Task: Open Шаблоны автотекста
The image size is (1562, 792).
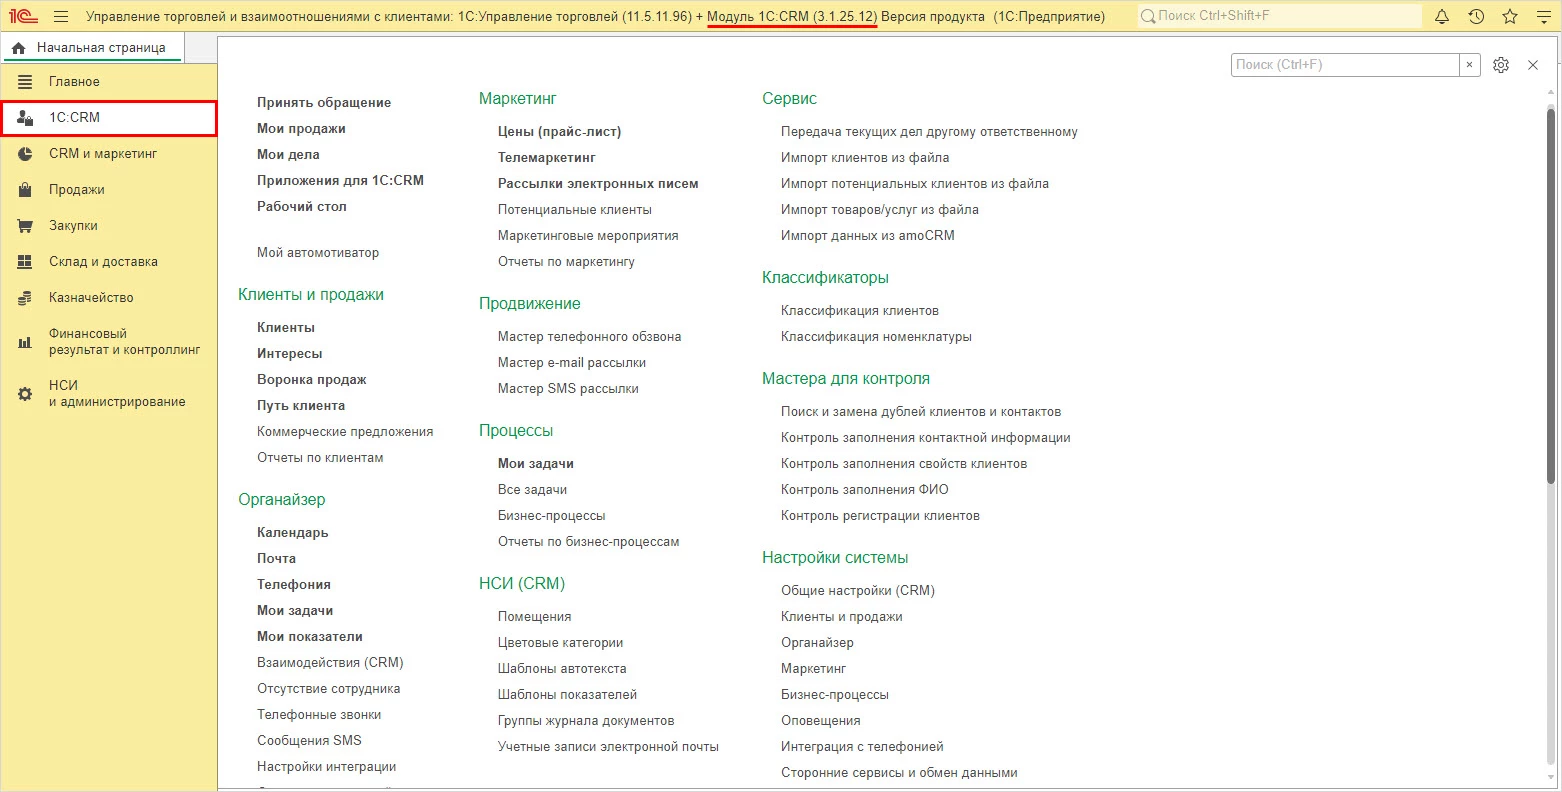Action: click(x=562, y=669)
